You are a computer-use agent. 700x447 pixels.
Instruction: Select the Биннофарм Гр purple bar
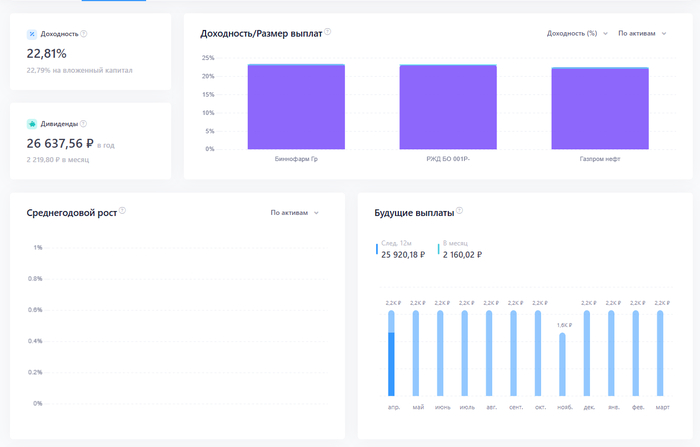[296, 108]
